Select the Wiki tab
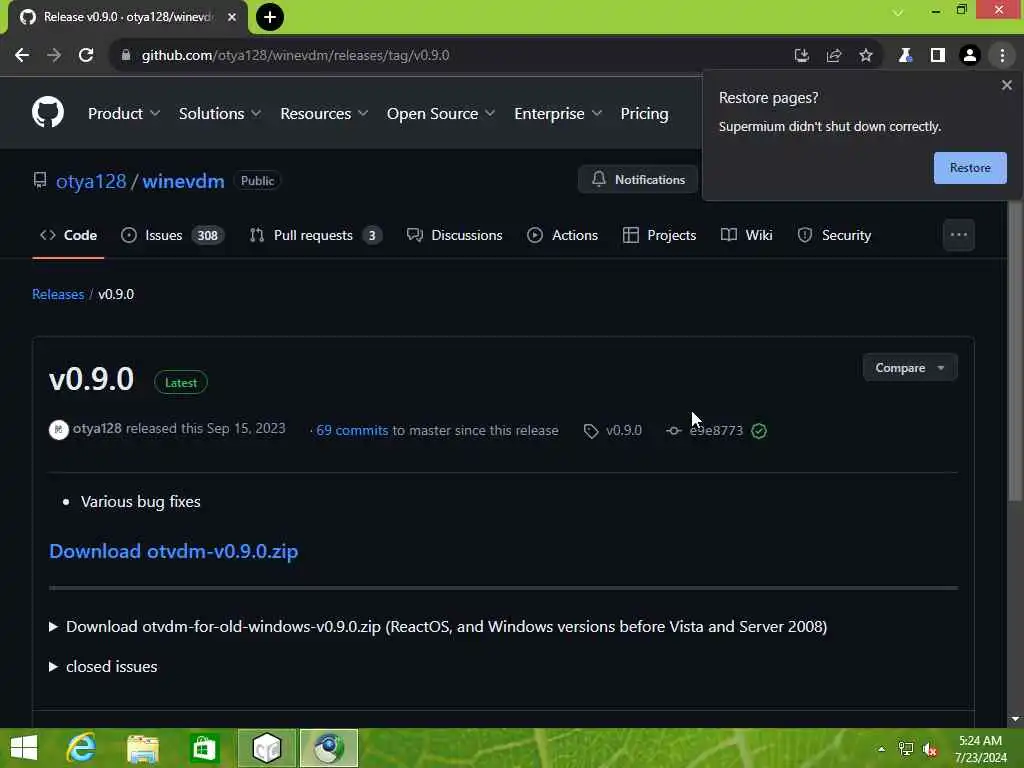This screenshot has height=768, width=1024. (x=746, y=235)
